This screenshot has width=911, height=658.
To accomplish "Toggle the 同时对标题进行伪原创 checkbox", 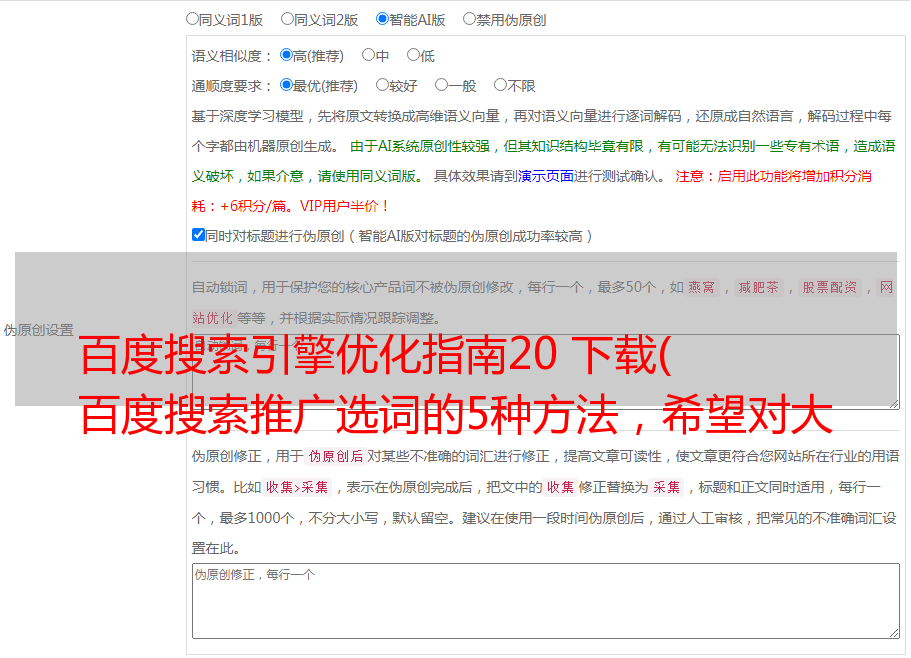I will pos(198,235).
